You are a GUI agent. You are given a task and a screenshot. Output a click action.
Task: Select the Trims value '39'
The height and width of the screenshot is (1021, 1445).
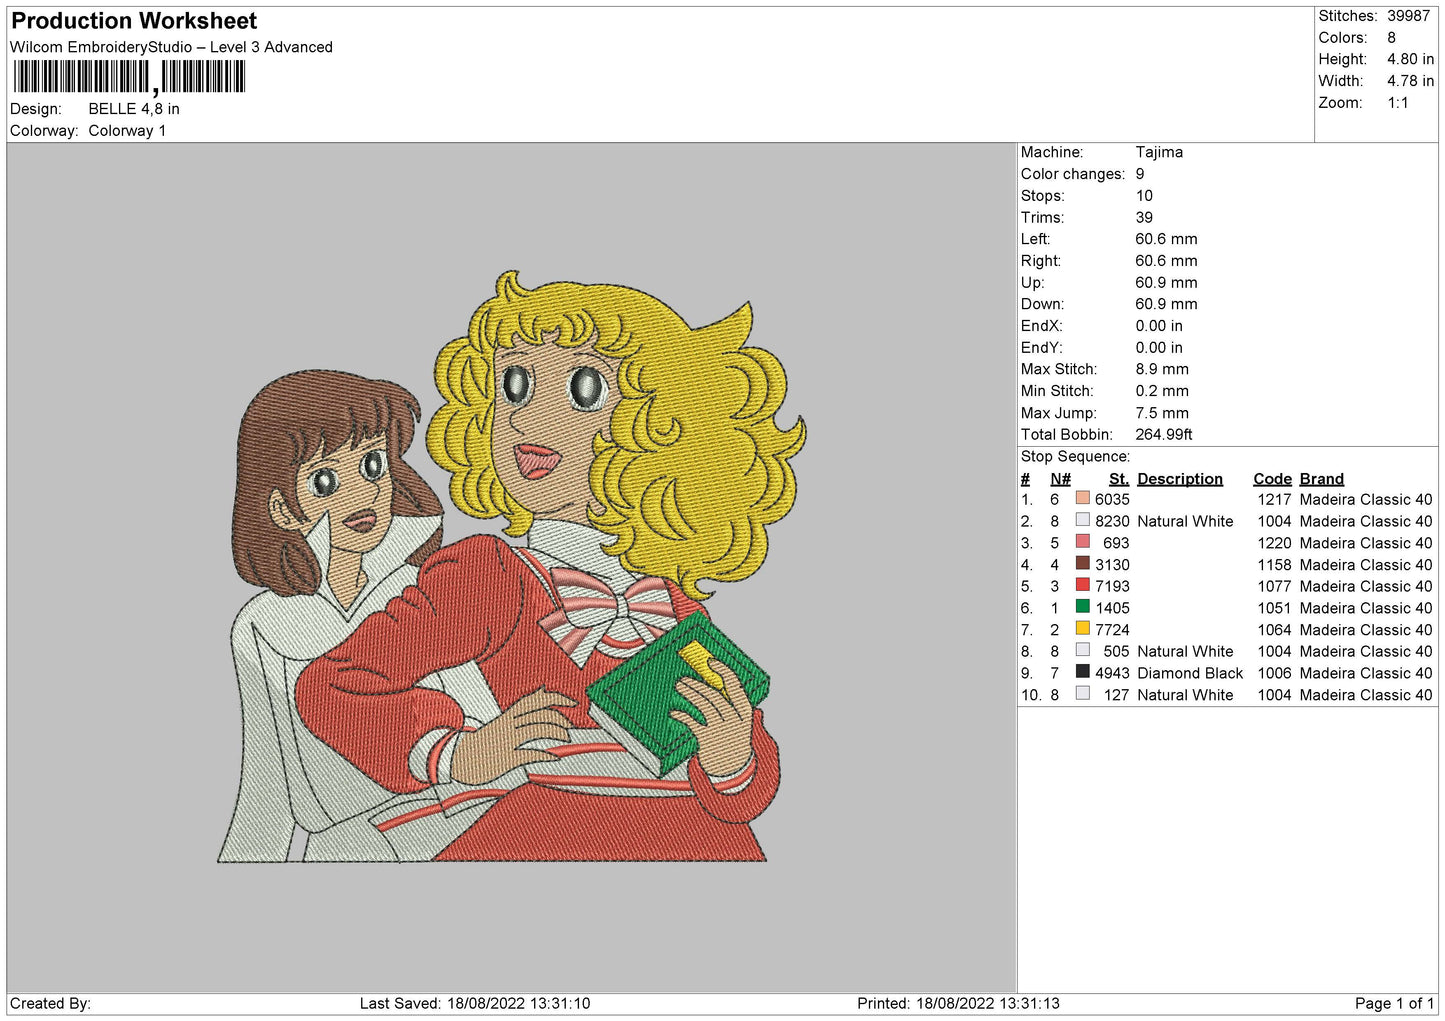coord(1144,218)
